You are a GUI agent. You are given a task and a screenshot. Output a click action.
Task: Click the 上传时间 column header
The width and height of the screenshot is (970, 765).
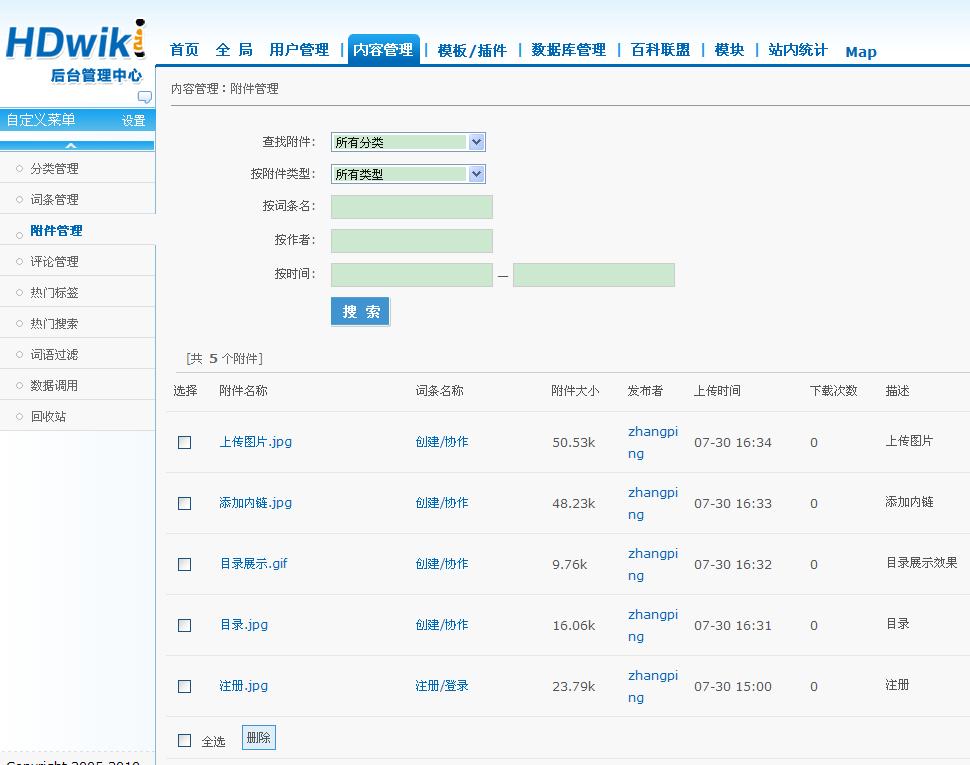point(717,390)
